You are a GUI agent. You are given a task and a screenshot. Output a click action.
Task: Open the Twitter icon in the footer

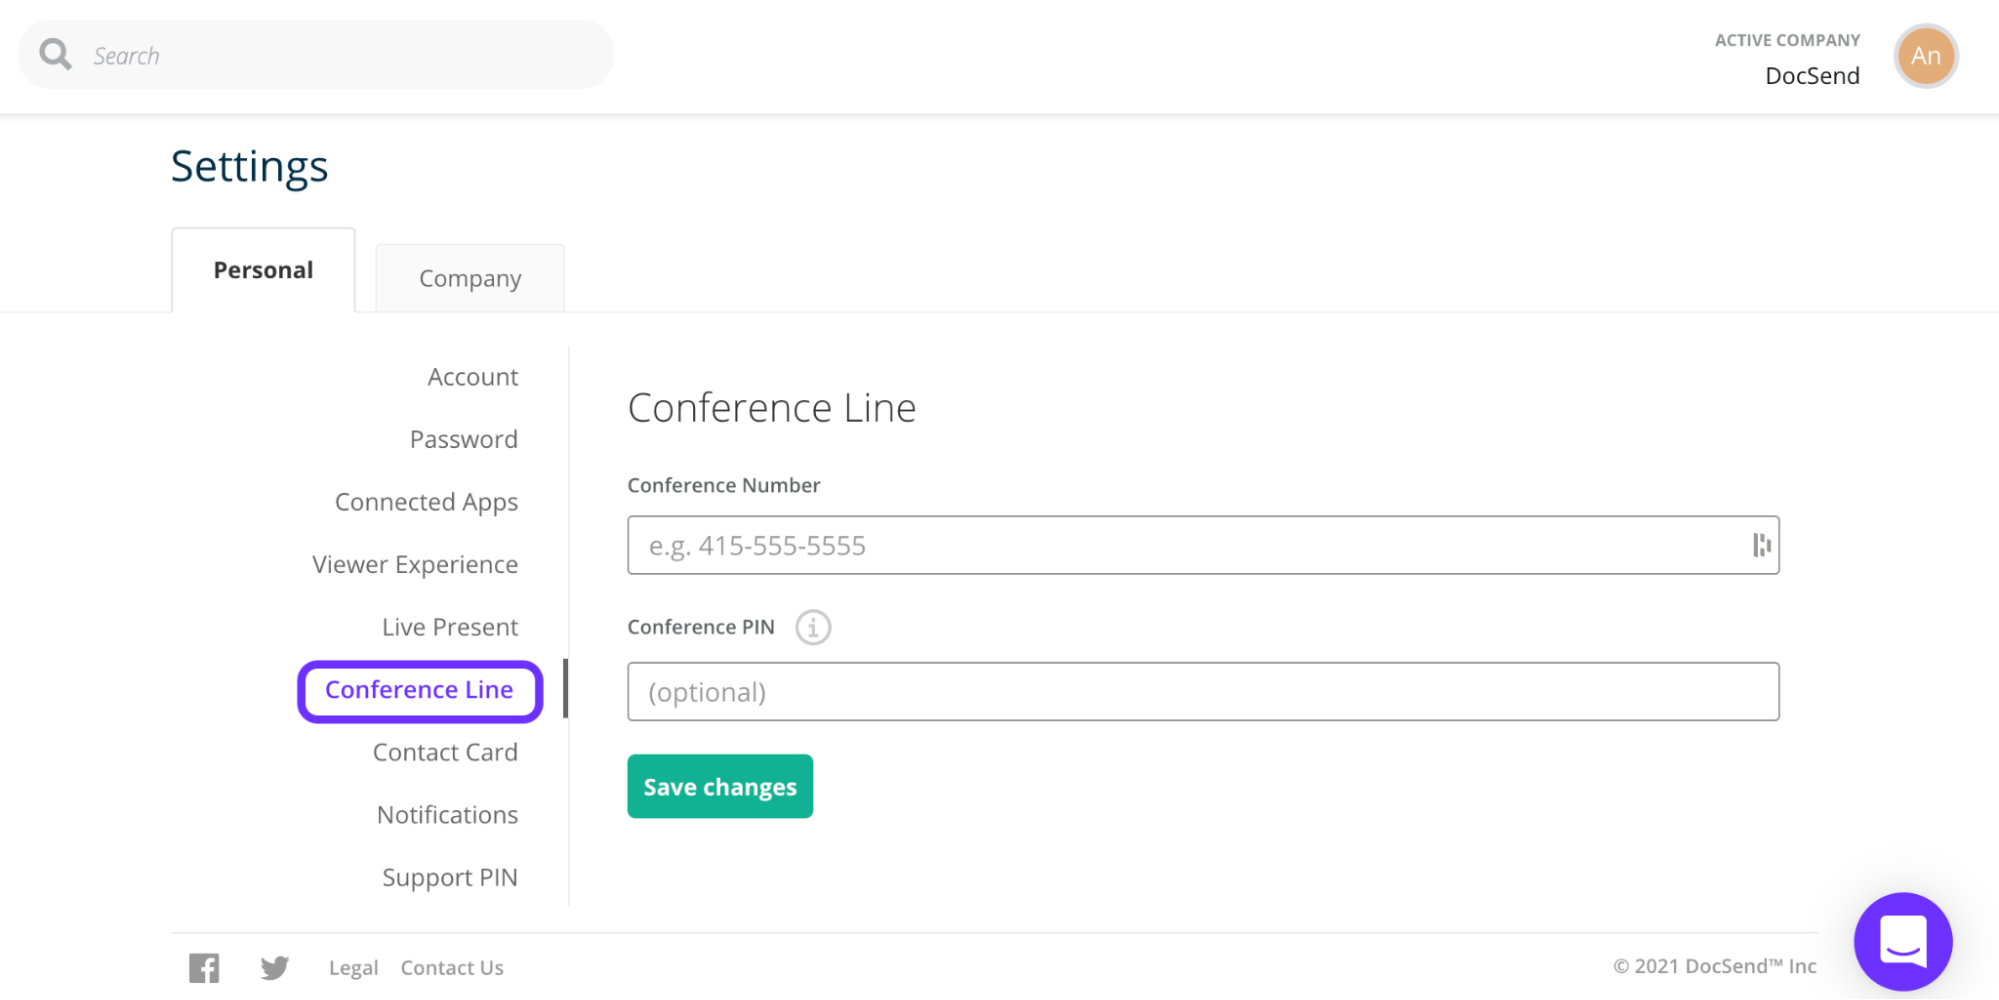coord(274,967)
